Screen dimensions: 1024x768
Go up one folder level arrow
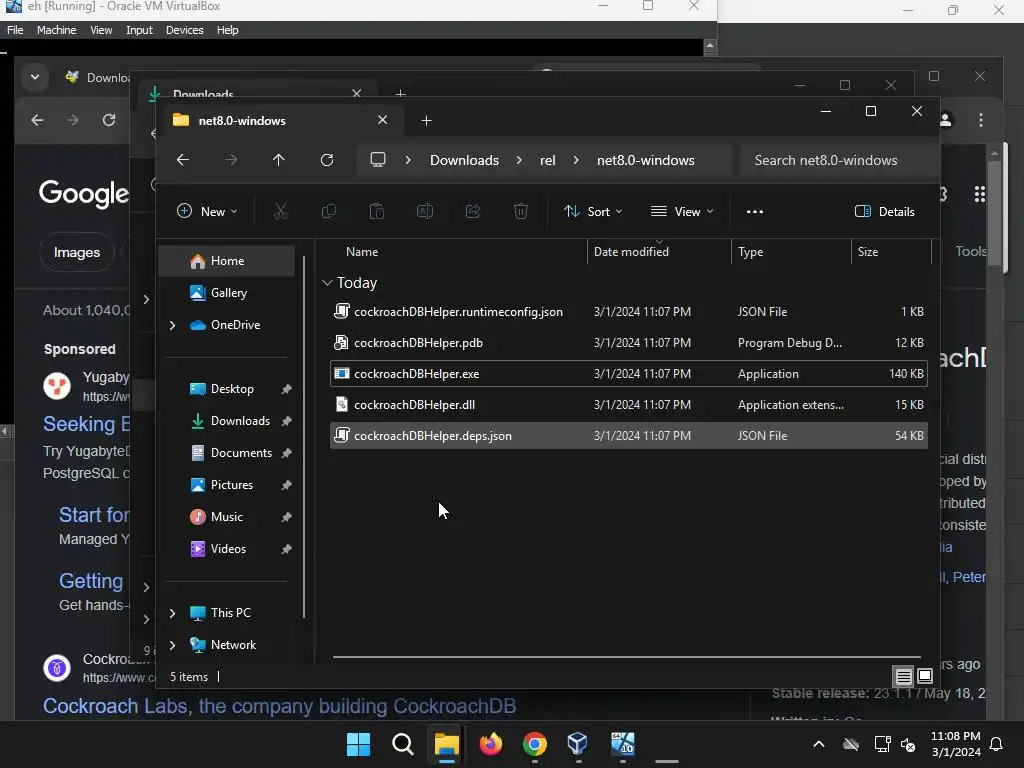[x=279, y=160]
